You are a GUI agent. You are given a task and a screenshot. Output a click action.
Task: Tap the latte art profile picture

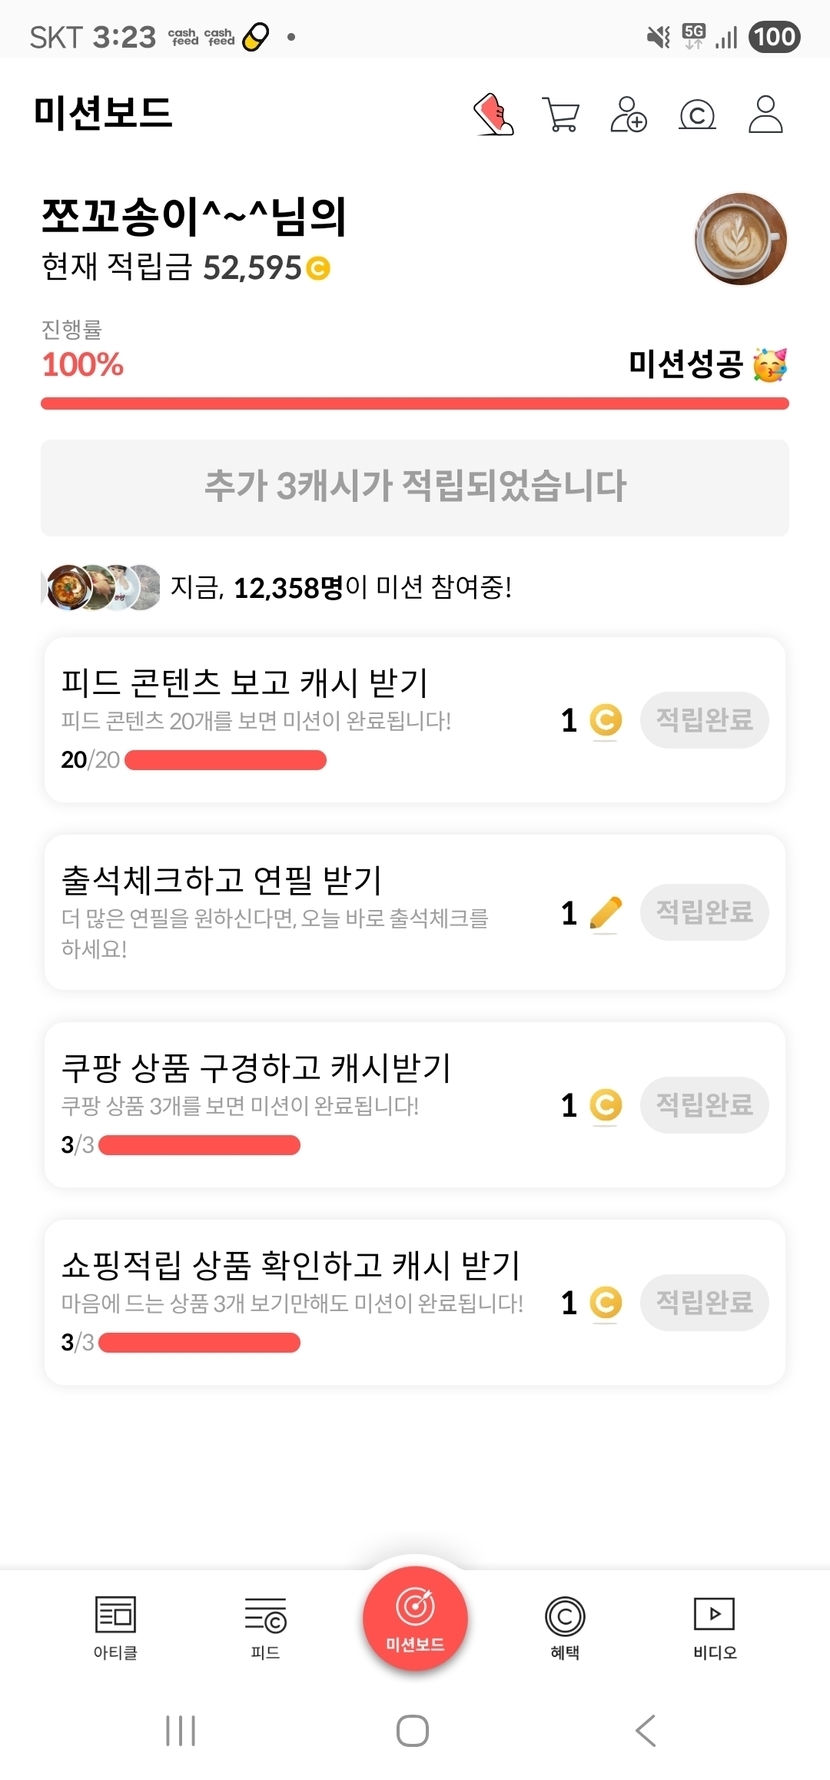(740, 240)
